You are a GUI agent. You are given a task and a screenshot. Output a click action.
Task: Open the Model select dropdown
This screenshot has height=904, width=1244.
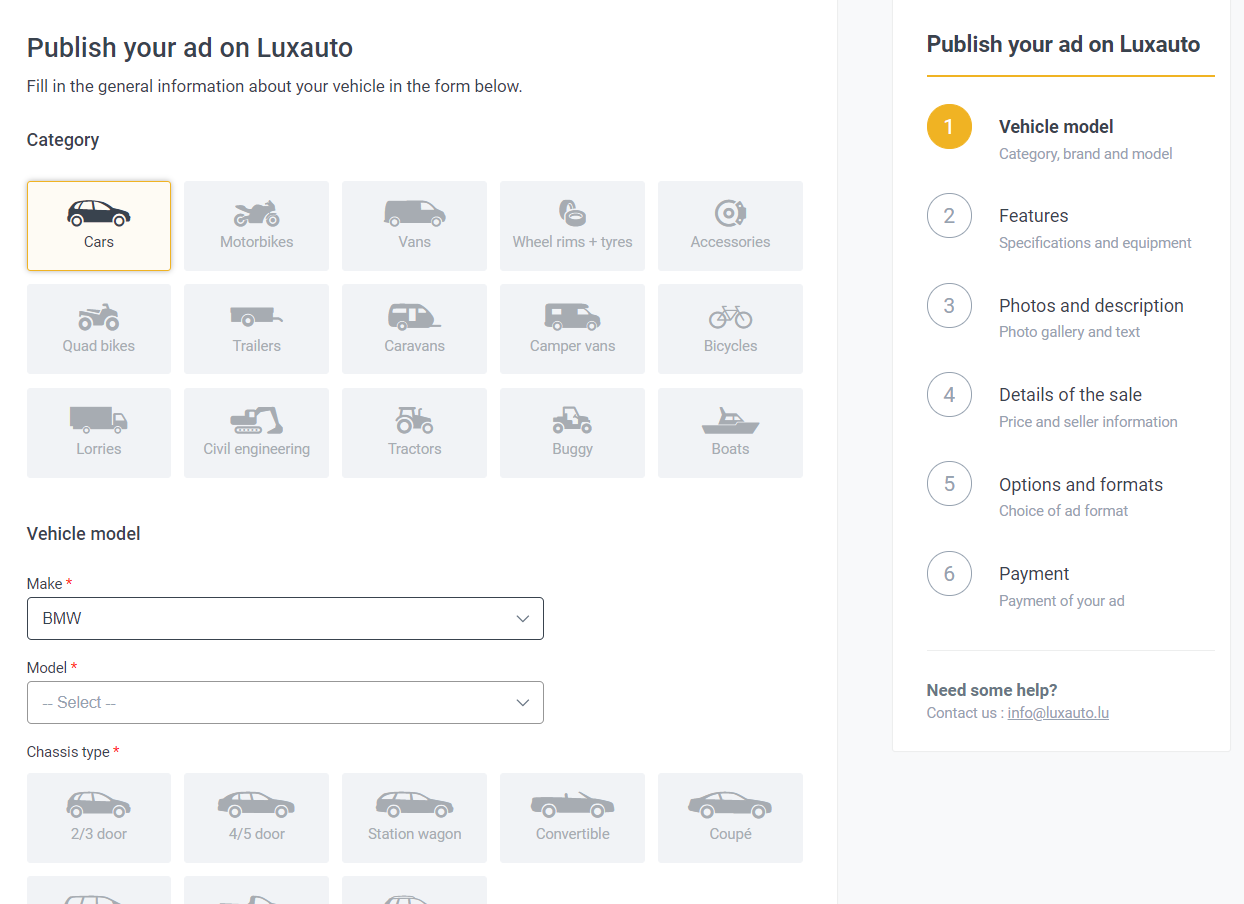285,703
